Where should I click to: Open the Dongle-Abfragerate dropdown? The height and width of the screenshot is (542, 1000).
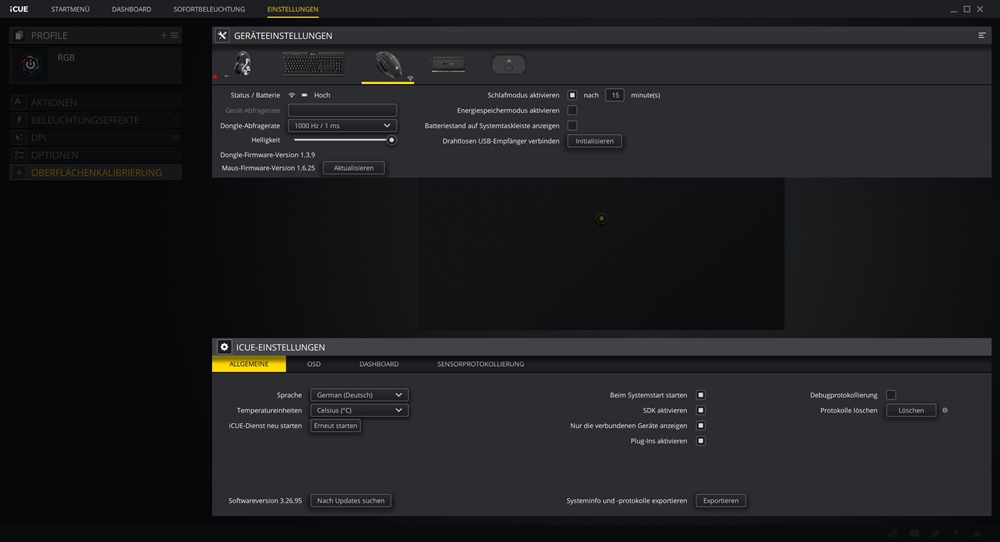(342, 126)
